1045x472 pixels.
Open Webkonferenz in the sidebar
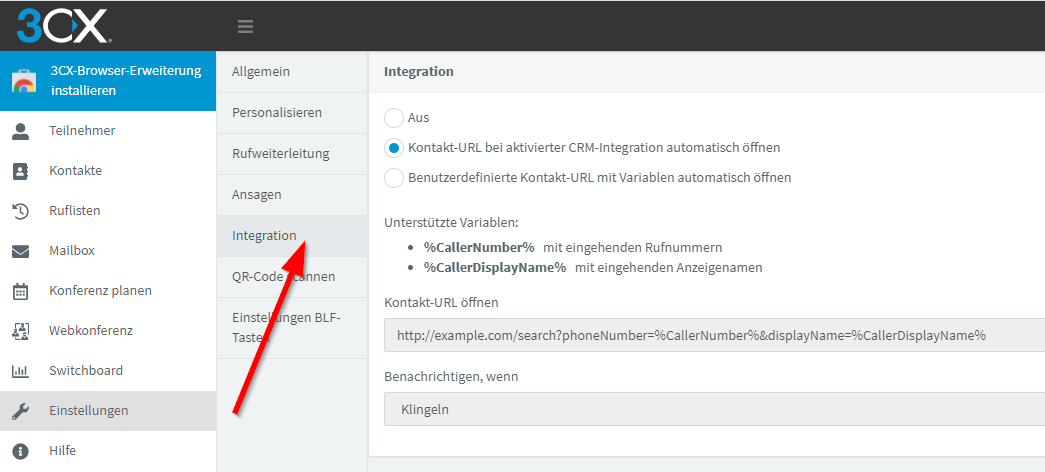pyautogui.click(x=108, y=331)
